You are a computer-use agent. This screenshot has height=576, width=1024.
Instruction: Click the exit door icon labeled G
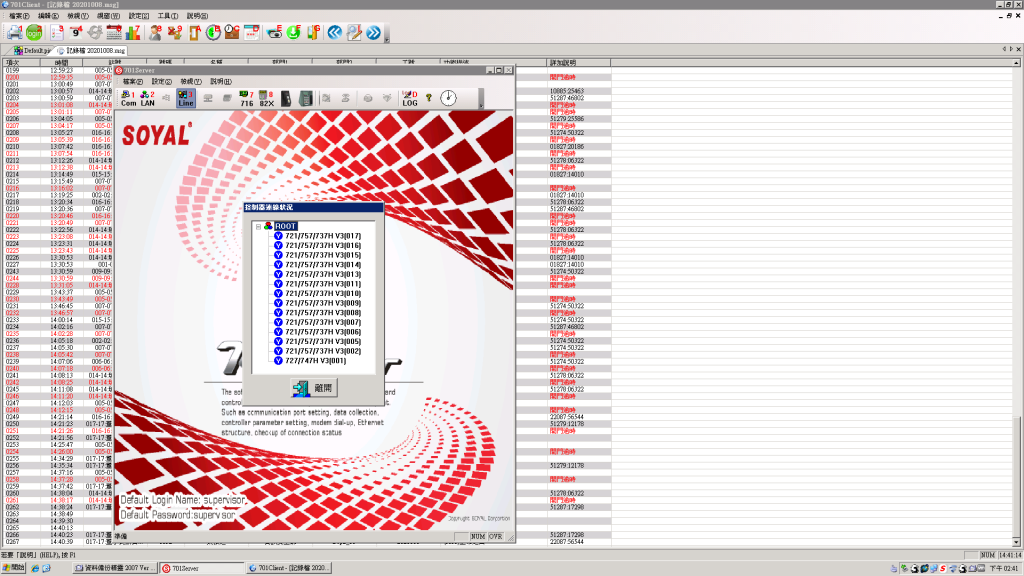[x=313, y=32]
